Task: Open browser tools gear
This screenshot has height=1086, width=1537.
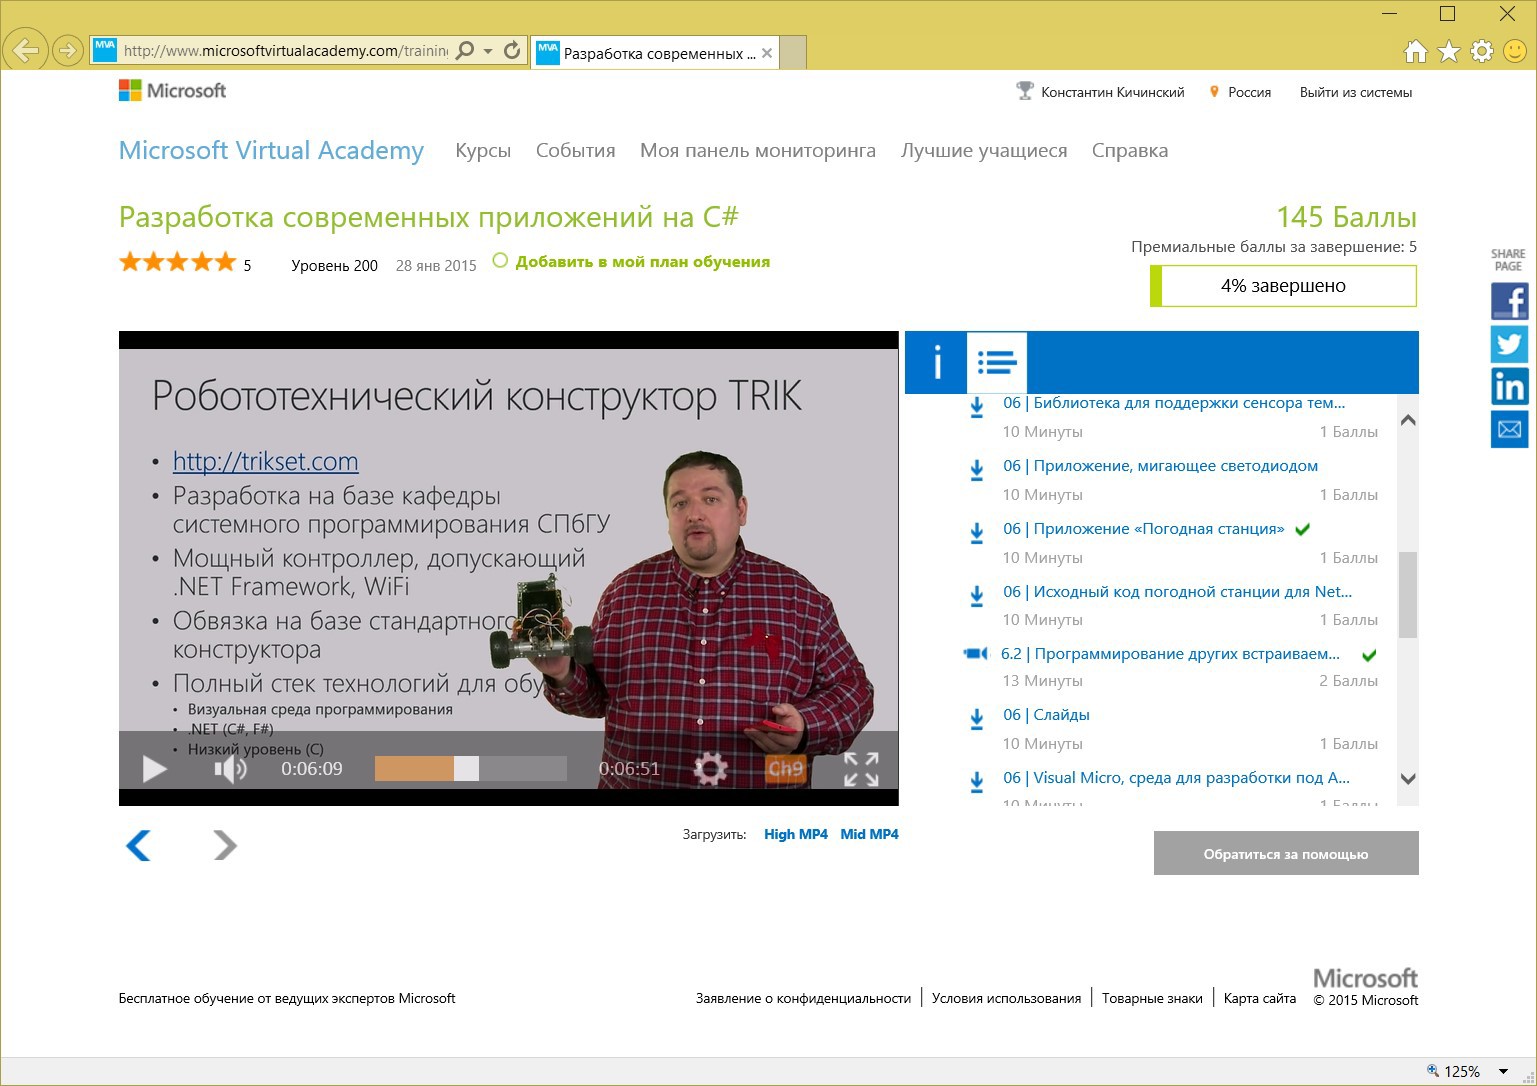Action: click(1482, 51)
